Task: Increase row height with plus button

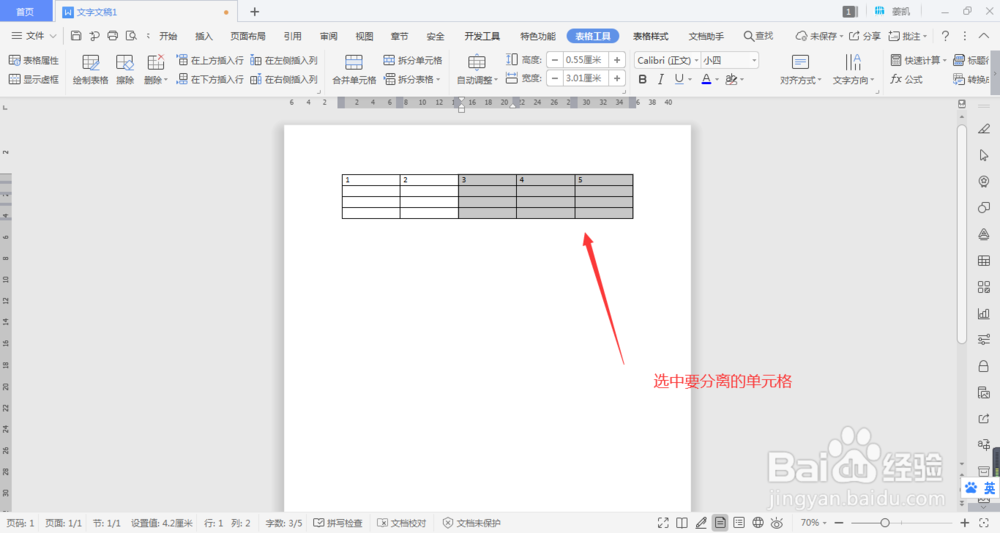Action: click(617, 60)
